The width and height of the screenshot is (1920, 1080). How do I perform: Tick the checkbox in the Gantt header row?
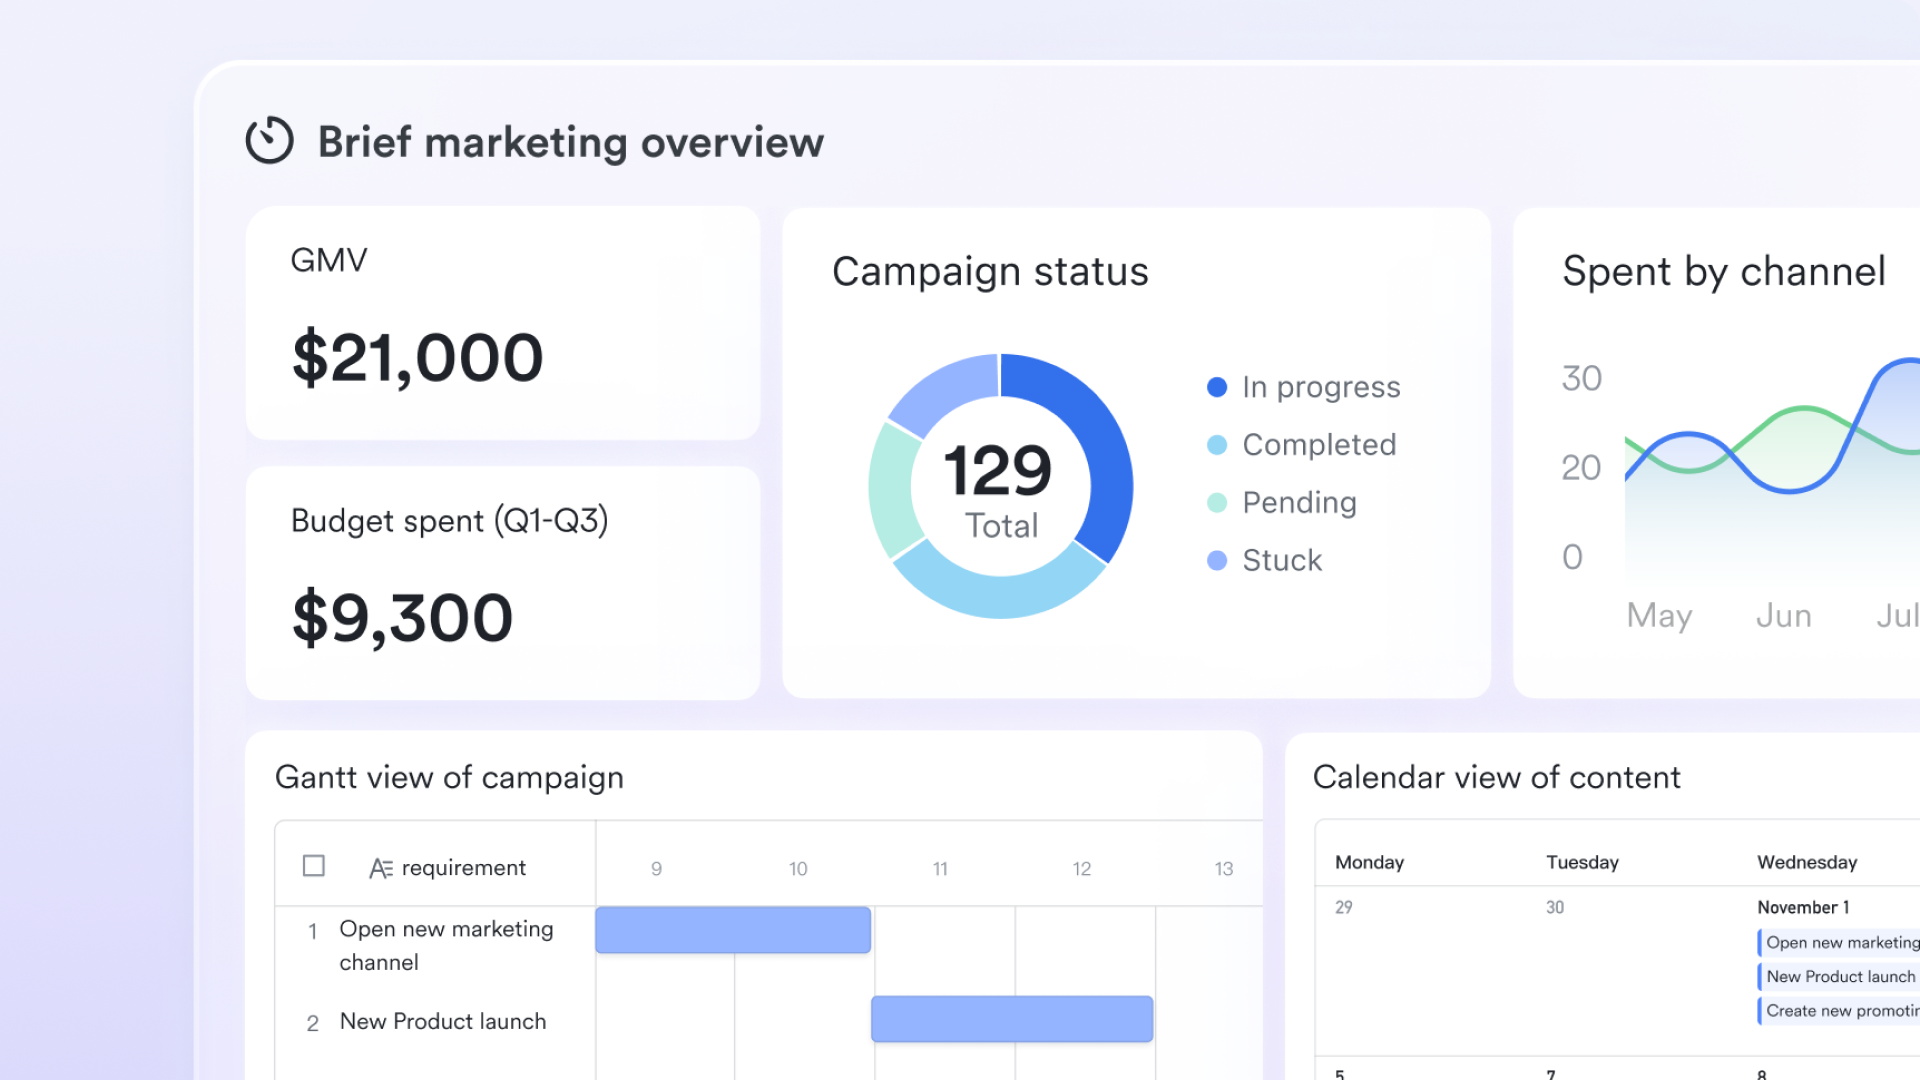(313, 865)
